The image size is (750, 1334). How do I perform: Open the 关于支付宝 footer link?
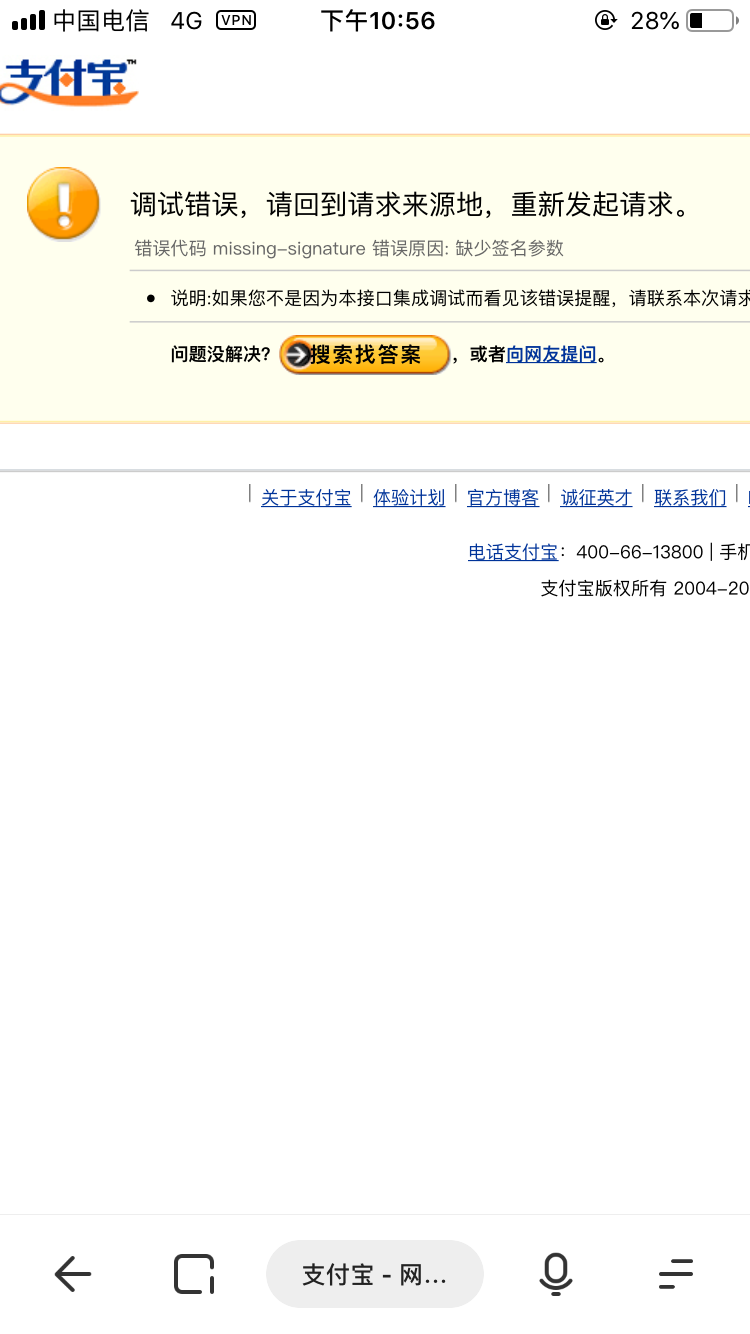click(306, 498)
